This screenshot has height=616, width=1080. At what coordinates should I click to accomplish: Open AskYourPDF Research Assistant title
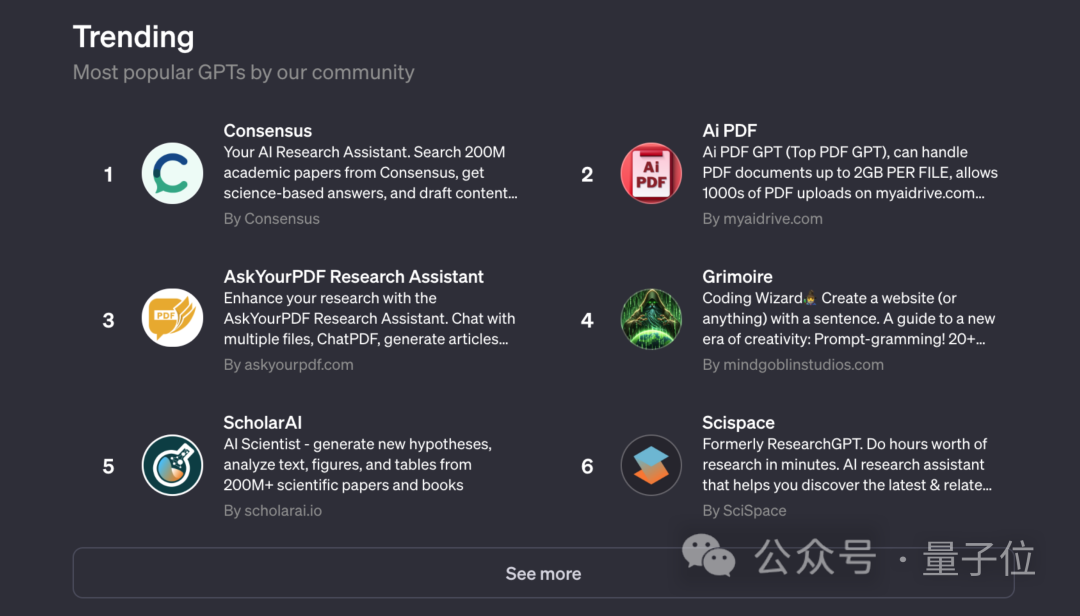pos(353,277)
